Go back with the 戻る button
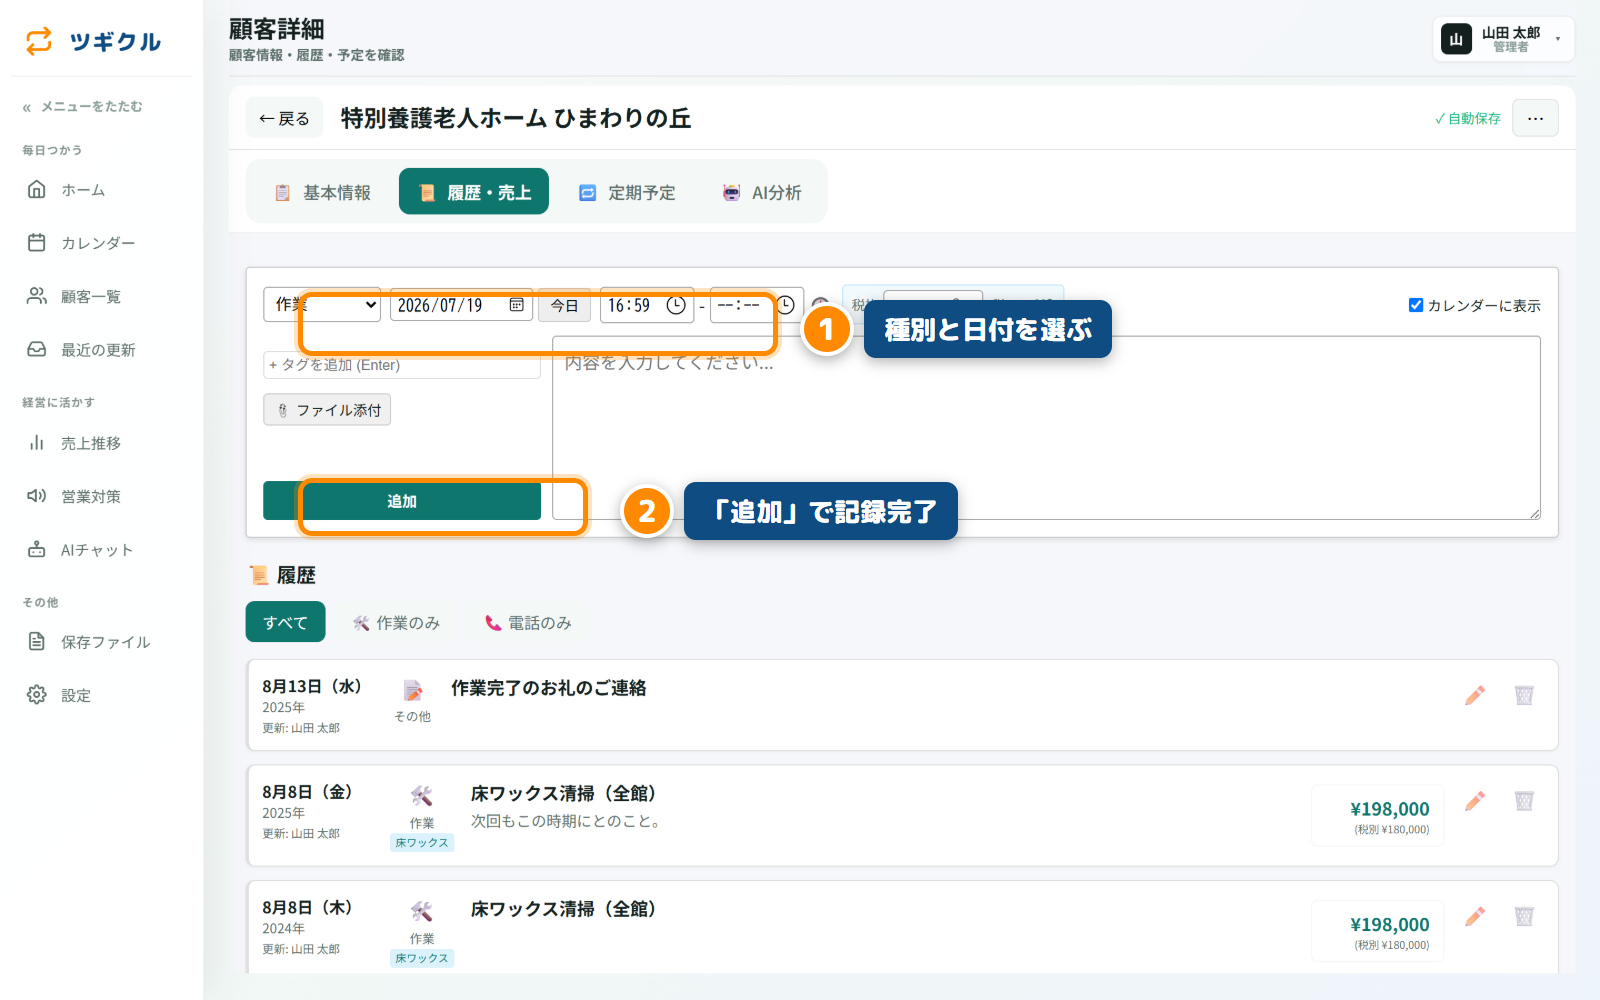 coord(284,118)
